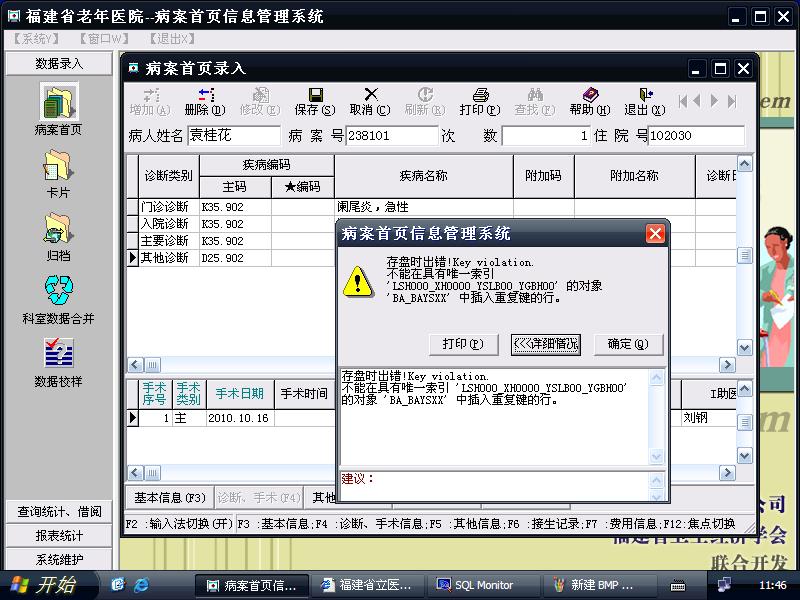Viewport: 800px width, 600px height.
Task: Close the error dialog with red X
Action: tap(655, 234)
